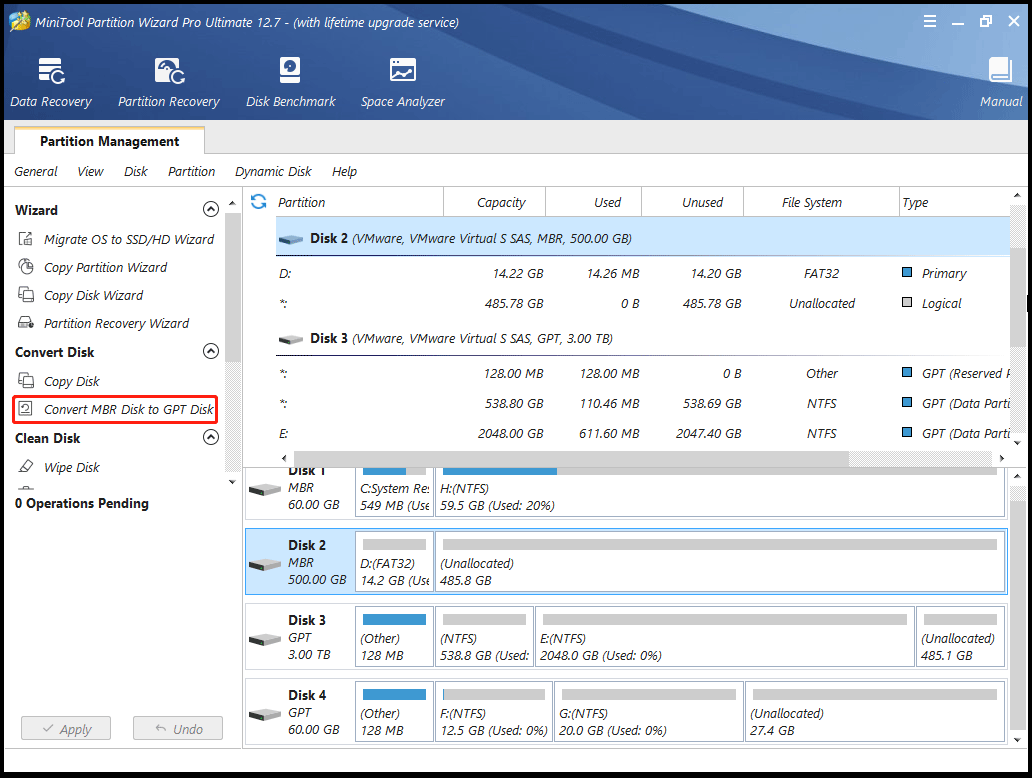The width and height of the screenshot is (1032, 778).
Task: Click the MiniTool app logo in the title bar
Action: pos(20,22)
